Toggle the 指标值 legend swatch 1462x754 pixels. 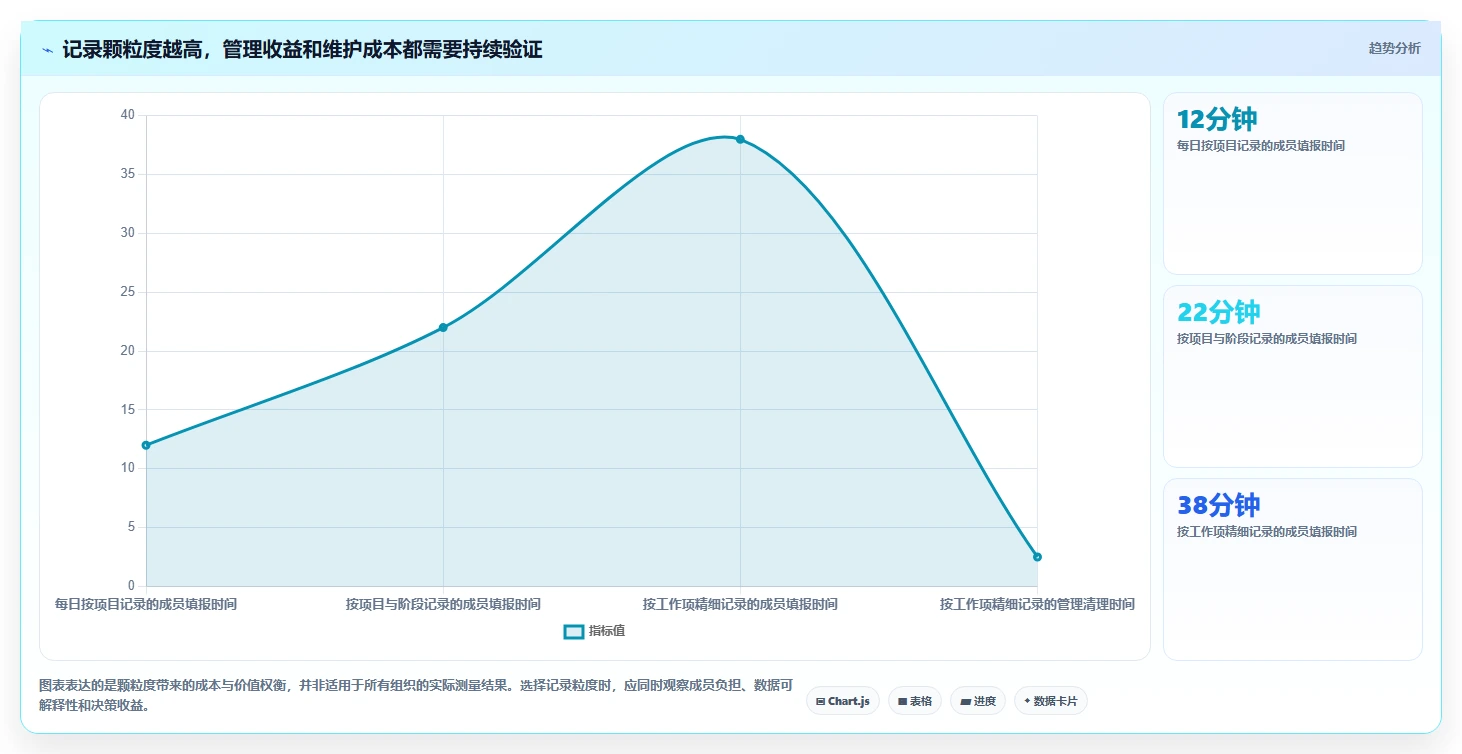coord(574,631)
